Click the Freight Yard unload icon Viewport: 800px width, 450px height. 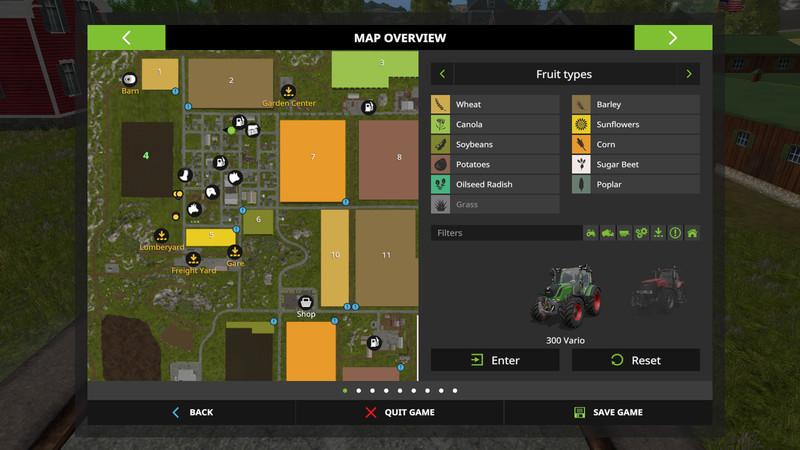[x=193, y=258]
